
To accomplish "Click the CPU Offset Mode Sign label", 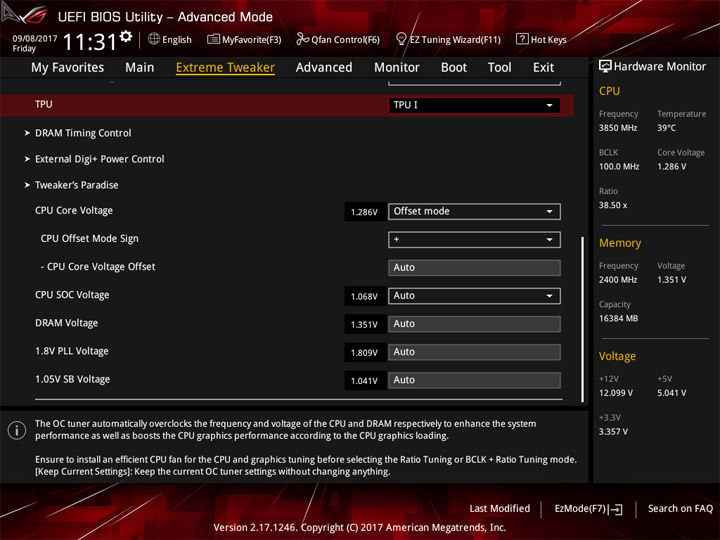I will coord(90,239).
